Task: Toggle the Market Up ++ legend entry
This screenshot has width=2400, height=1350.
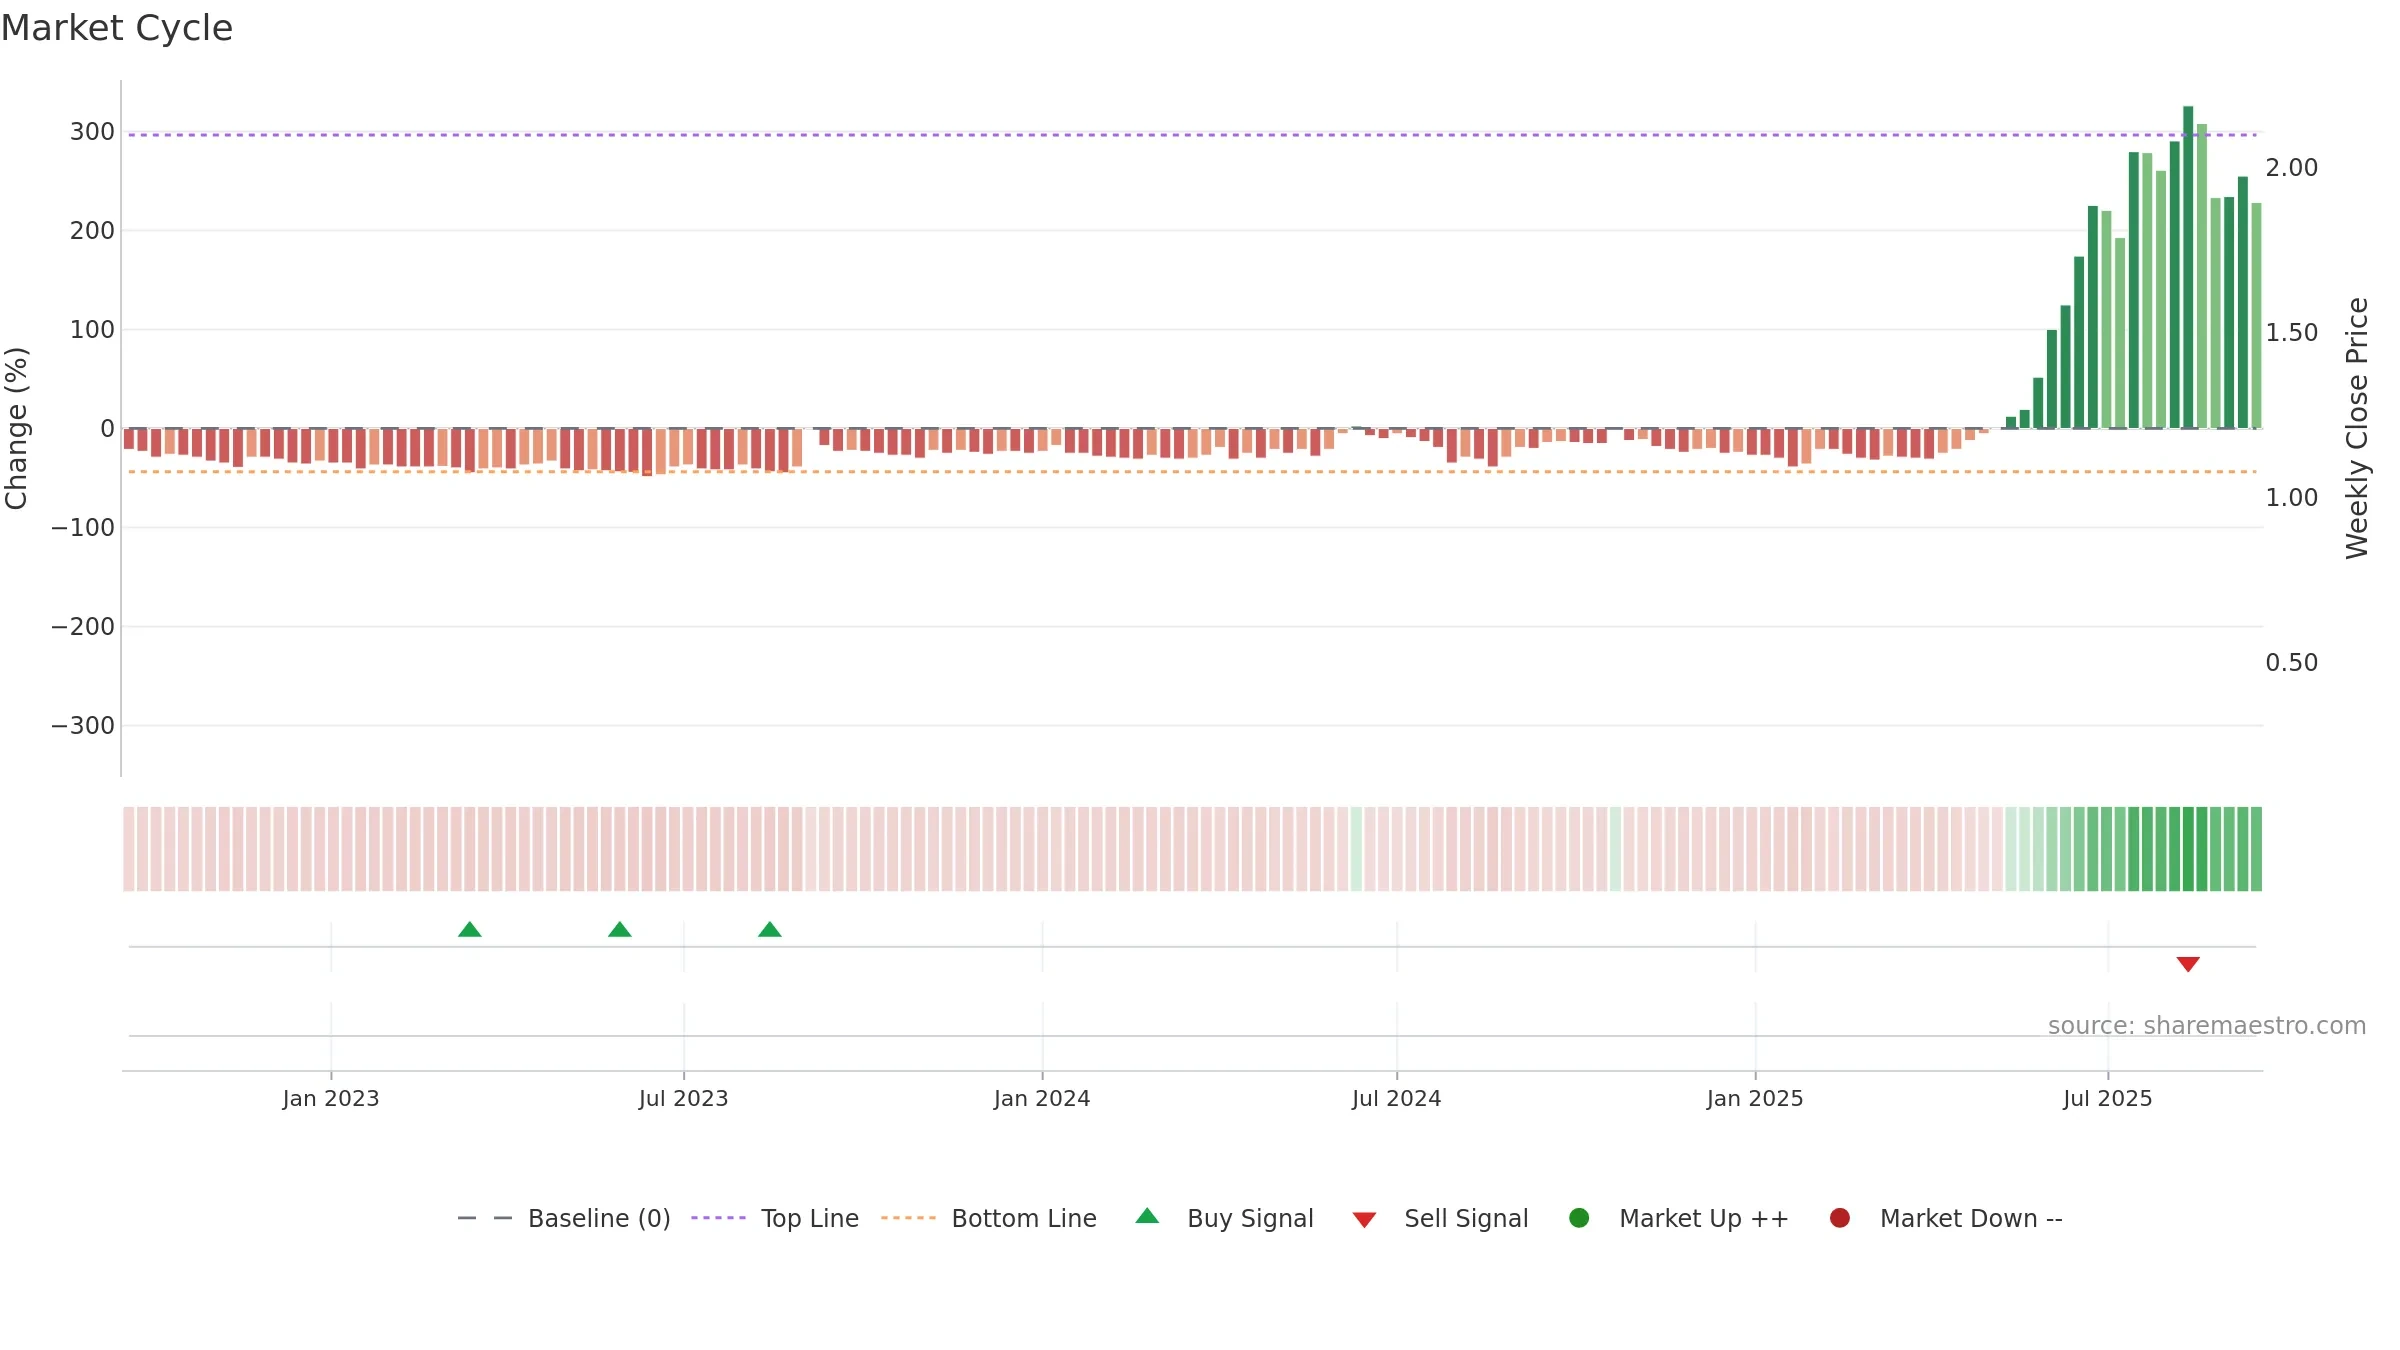Action: [x=1679, y=1218]
